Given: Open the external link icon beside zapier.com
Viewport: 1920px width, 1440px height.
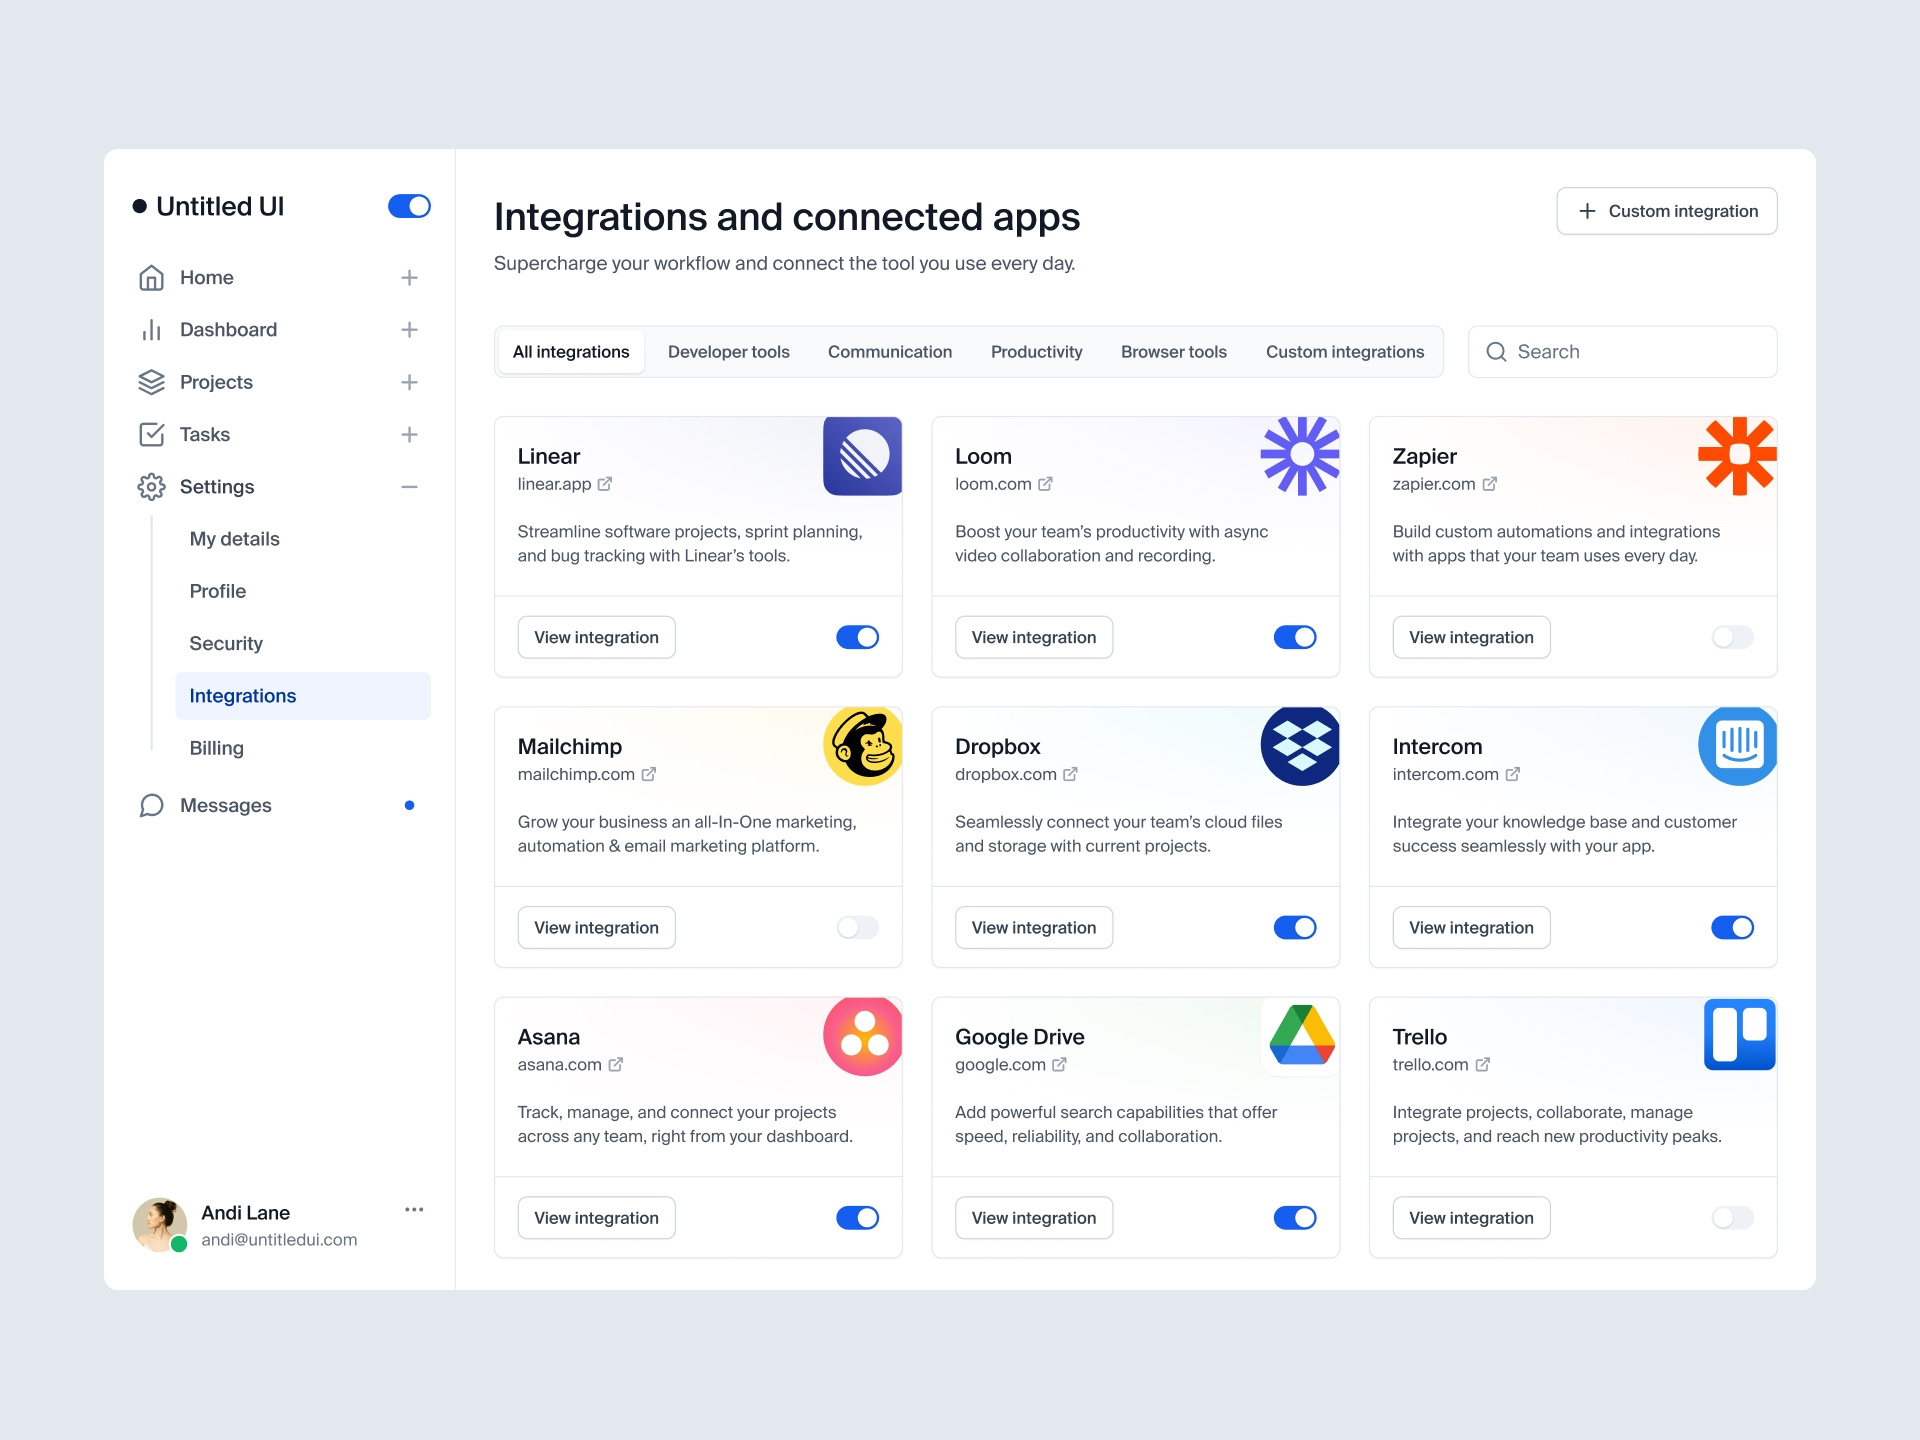Looking at the screenshot, I should 1489,484.
